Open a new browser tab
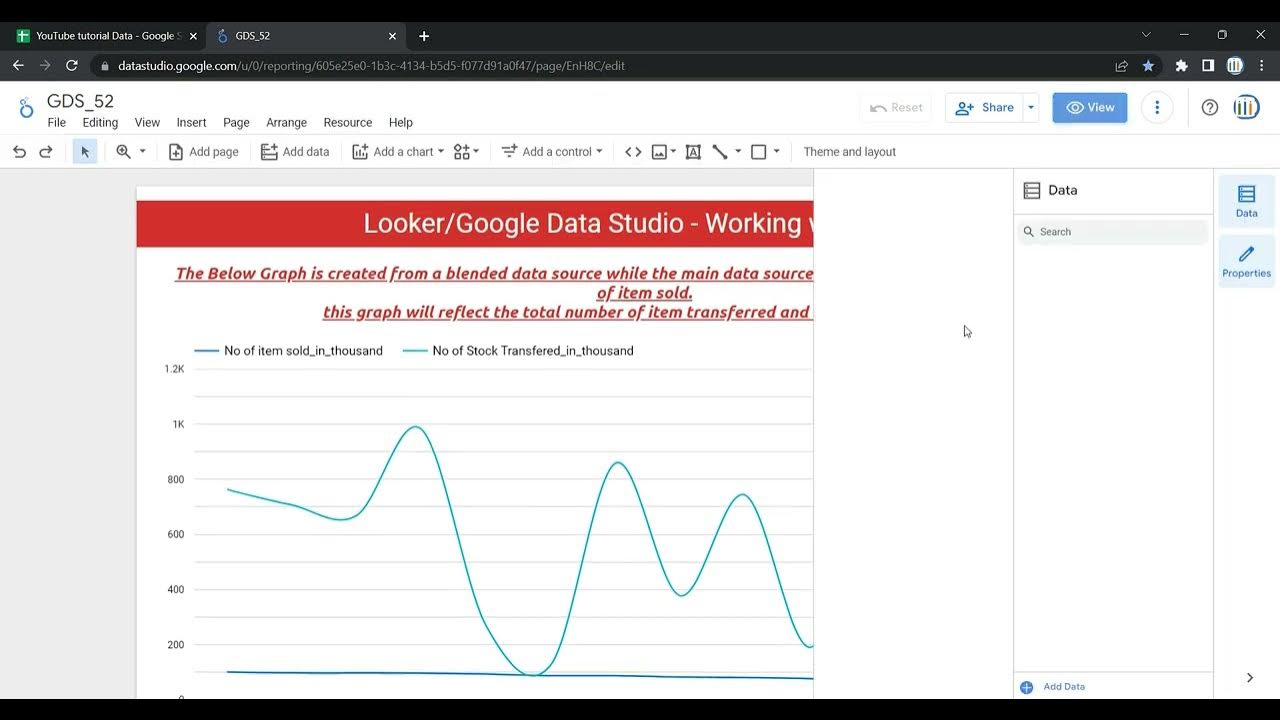 424,36
